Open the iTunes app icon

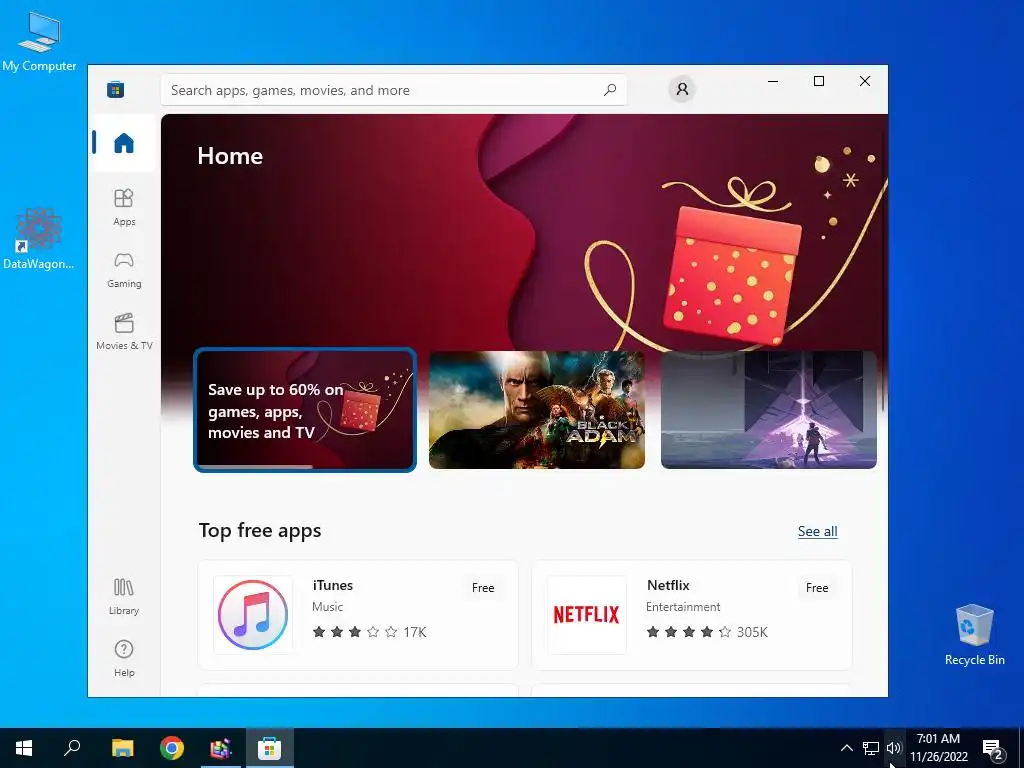[x=253, y=615]
